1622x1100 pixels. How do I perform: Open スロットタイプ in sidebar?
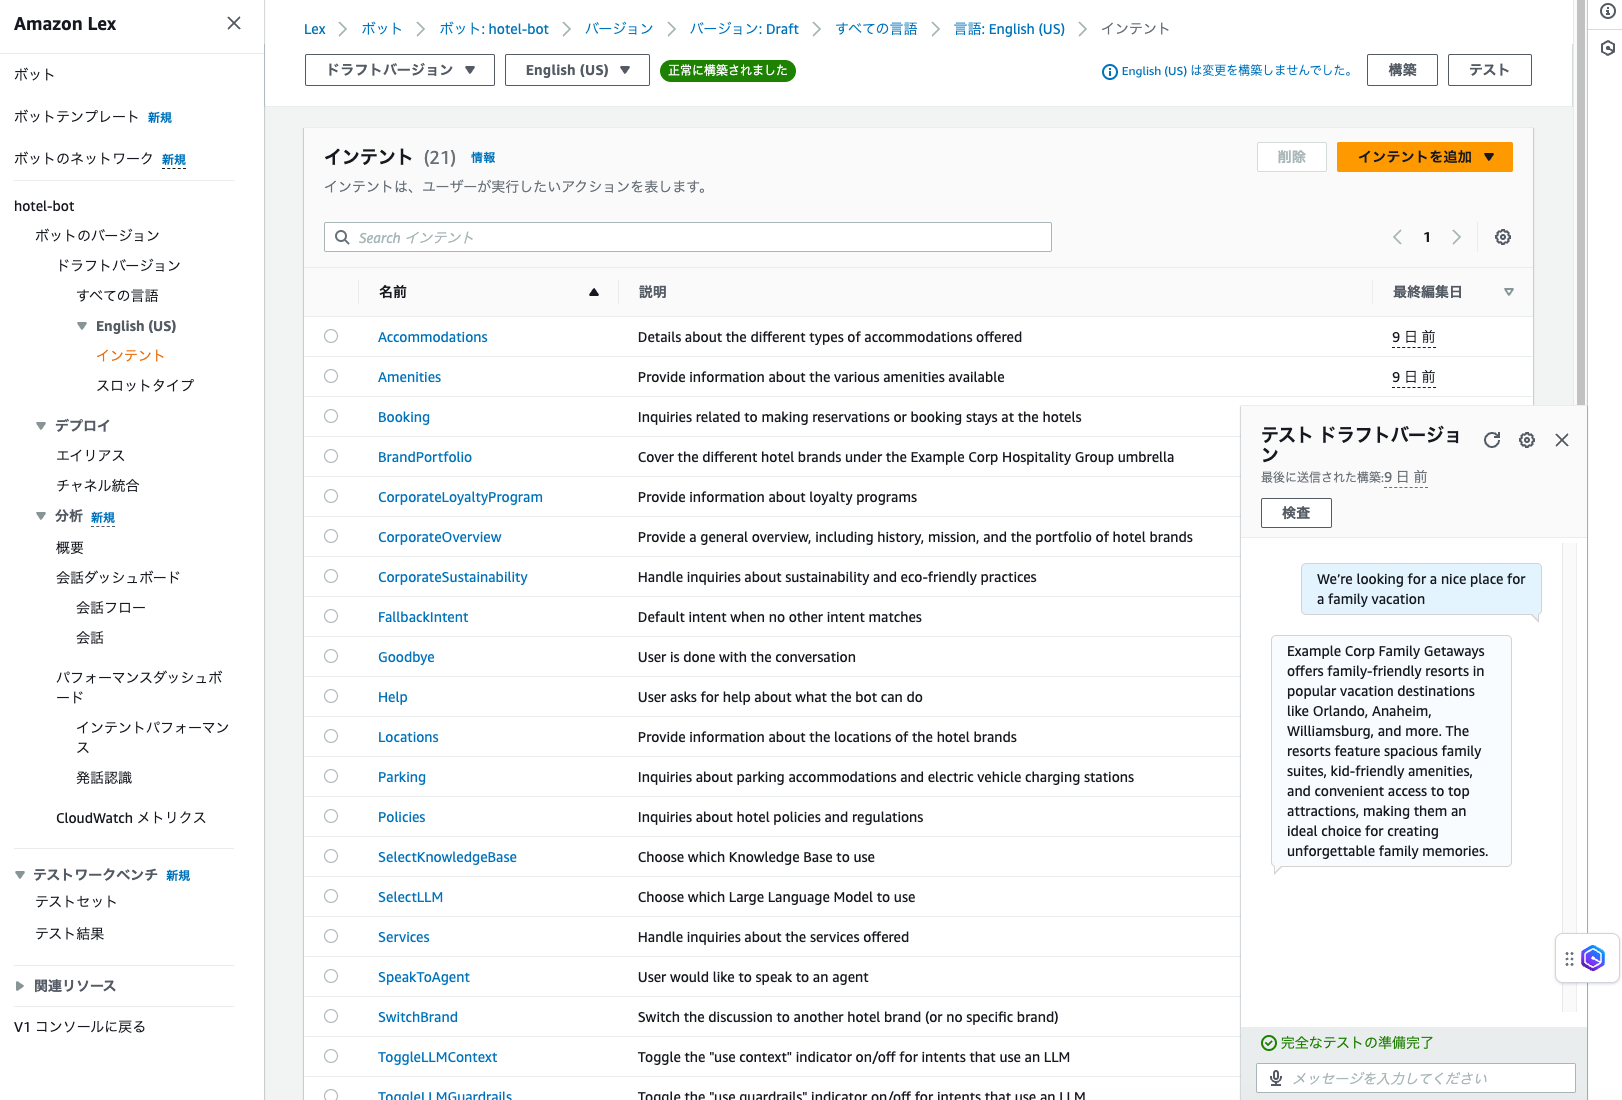[145, 386]
